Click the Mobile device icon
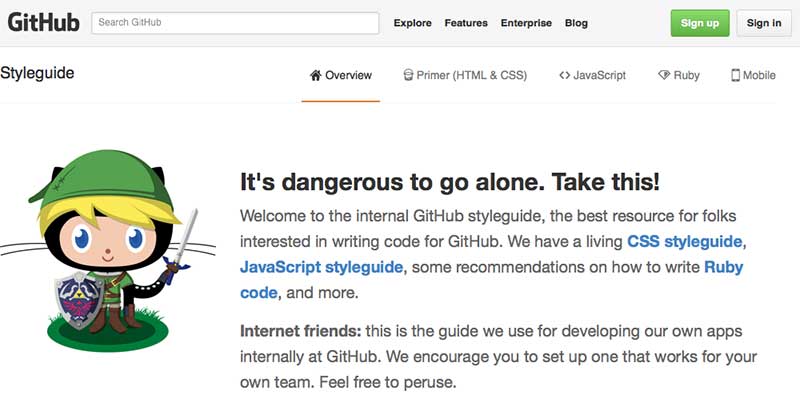The width and height of the screenshot is (800, 400). (735, 76)
